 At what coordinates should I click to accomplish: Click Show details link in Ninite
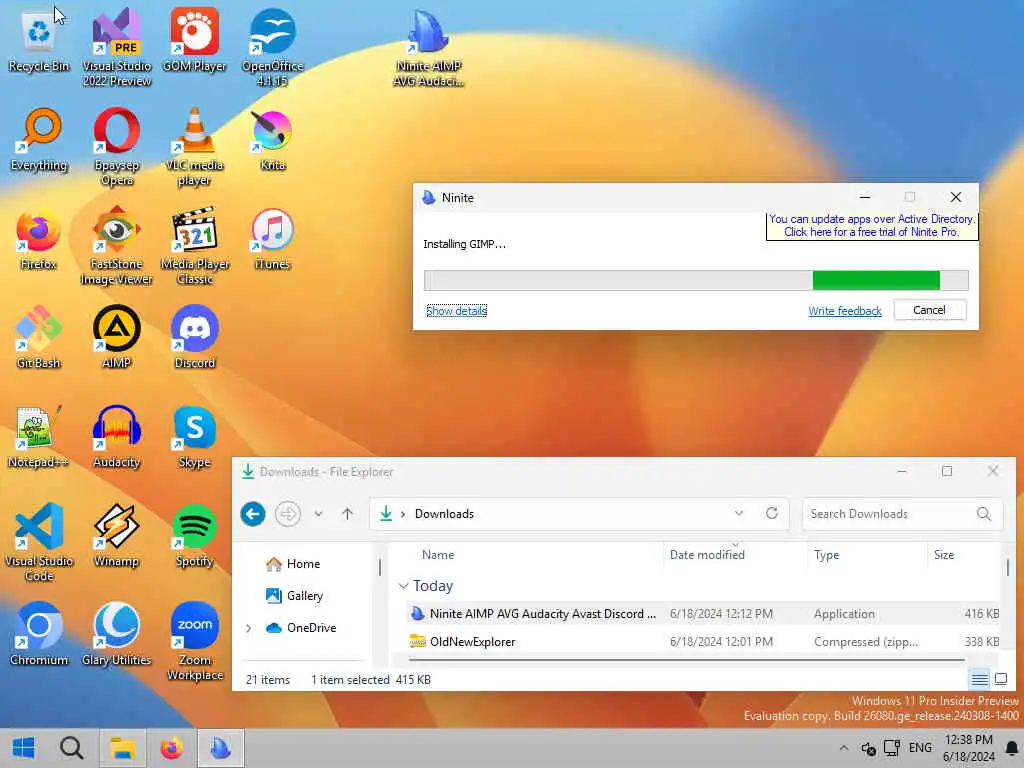click(x=456, y=311)
